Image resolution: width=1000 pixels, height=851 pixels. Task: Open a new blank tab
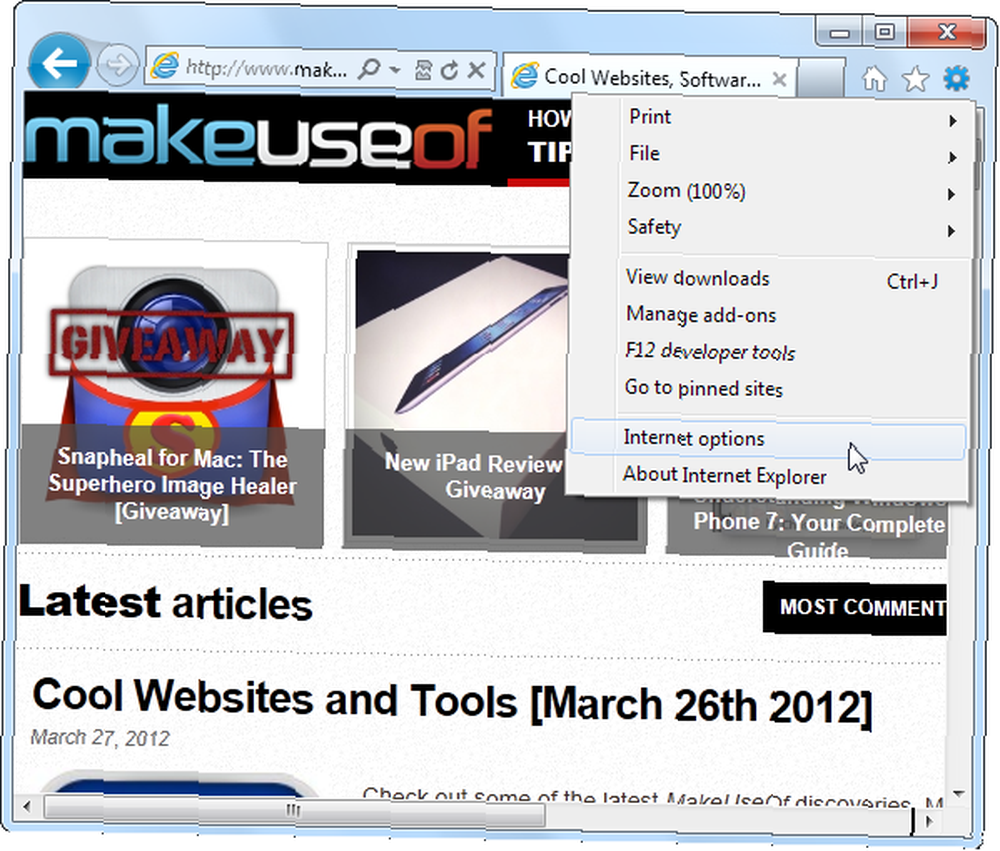(x=821, y=77)
